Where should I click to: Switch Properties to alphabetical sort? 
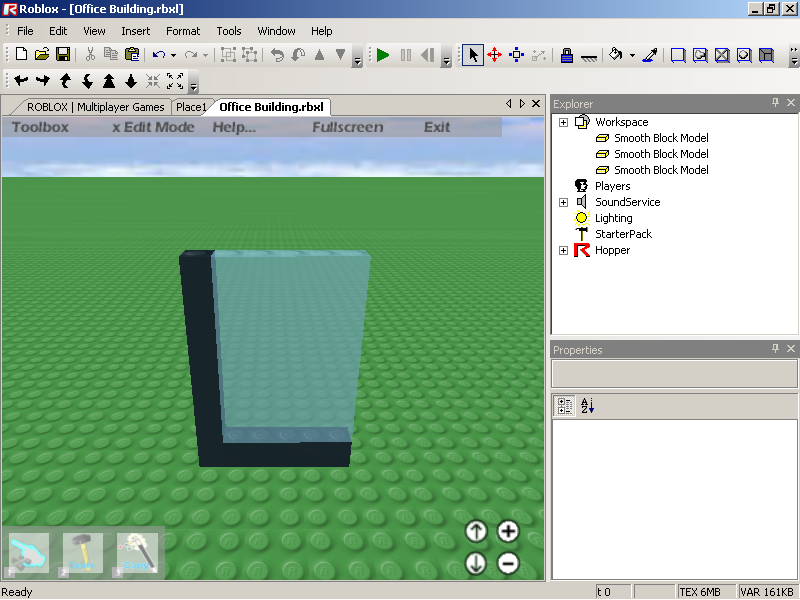point(588,405)
